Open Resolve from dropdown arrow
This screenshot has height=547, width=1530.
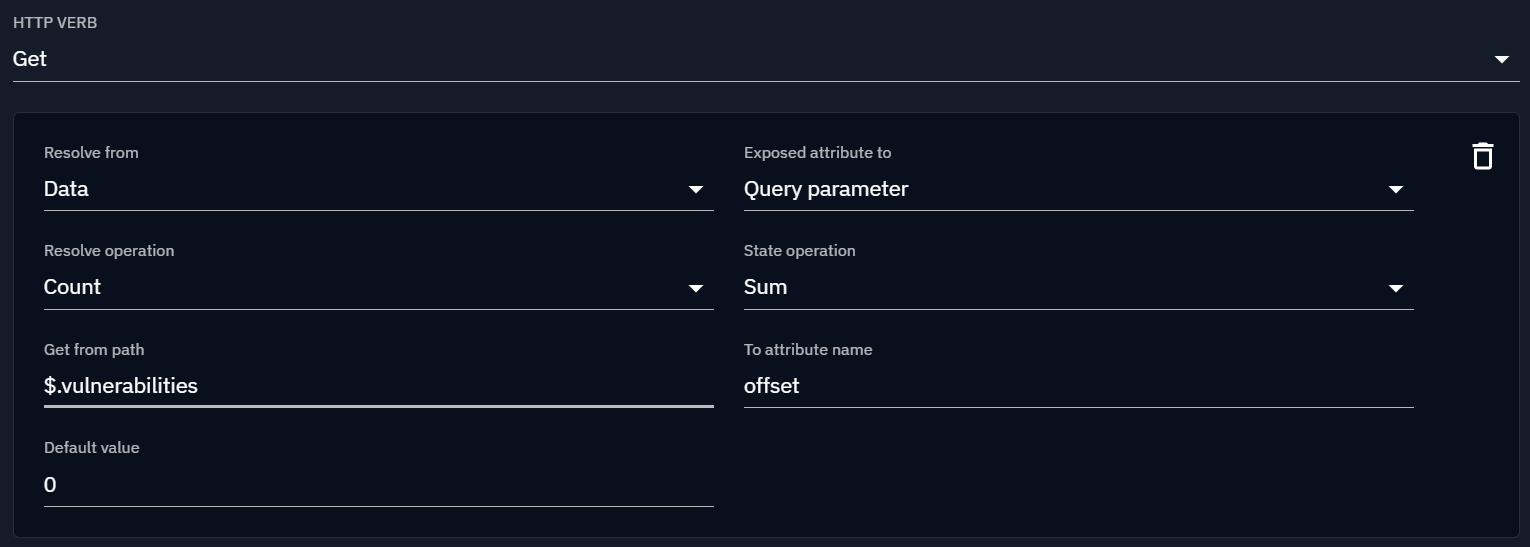pos(696,190)
